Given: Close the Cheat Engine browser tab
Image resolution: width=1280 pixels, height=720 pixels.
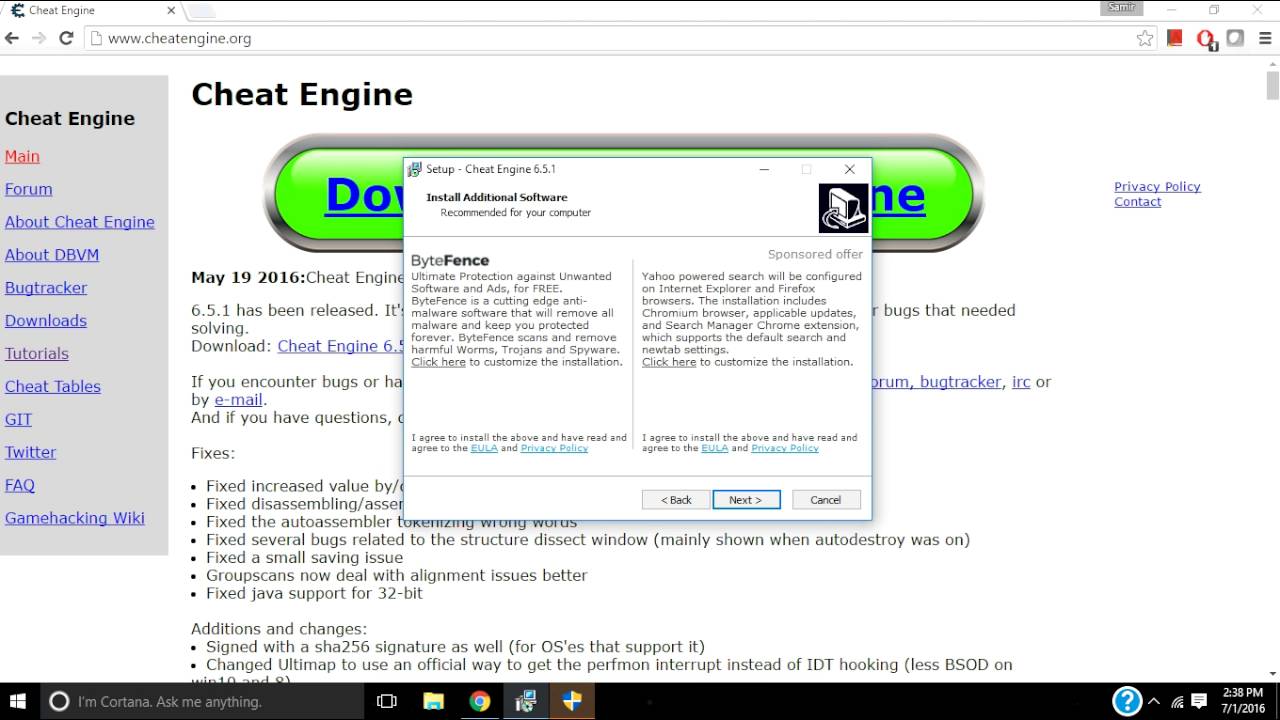Looking at the screenshot, I should (x=171, y=11).
